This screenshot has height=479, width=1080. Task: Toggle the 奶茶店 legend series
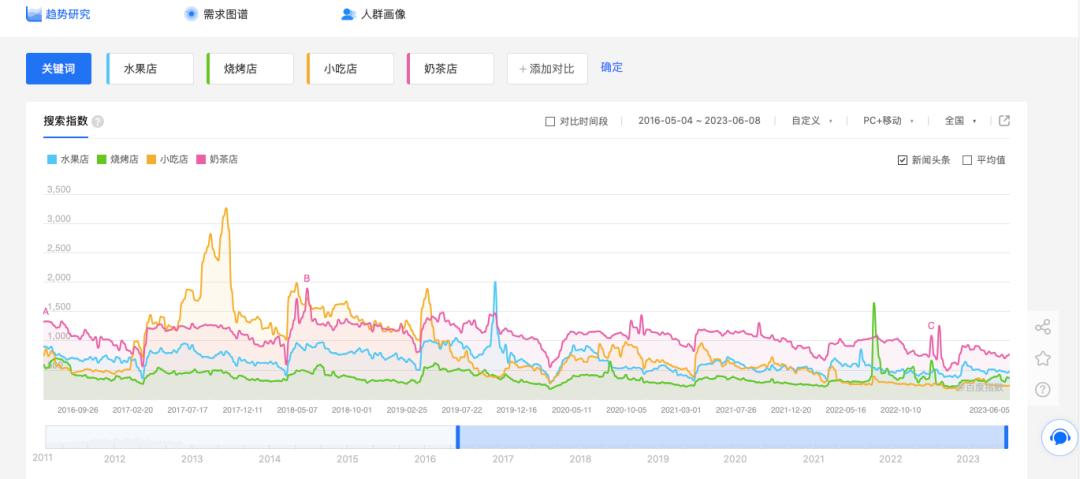(217, 159)
